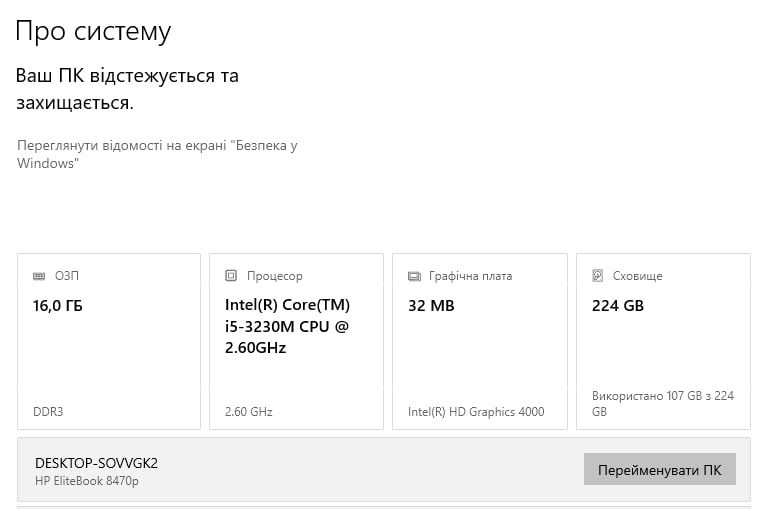
Task: Click the RAM chip icon next to ОЗП
Action: pos(39,276)
